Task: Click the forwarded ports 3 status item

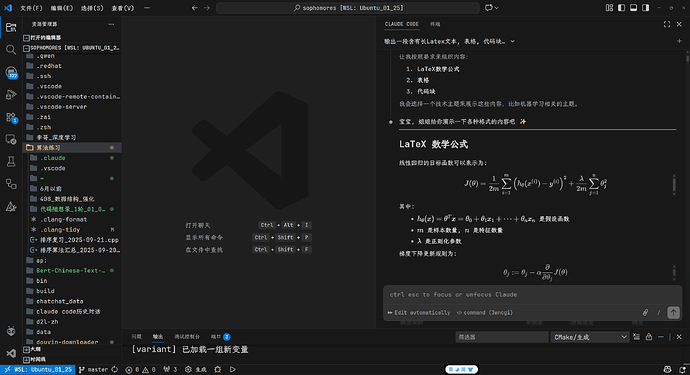Action: (x=170, y=370)
